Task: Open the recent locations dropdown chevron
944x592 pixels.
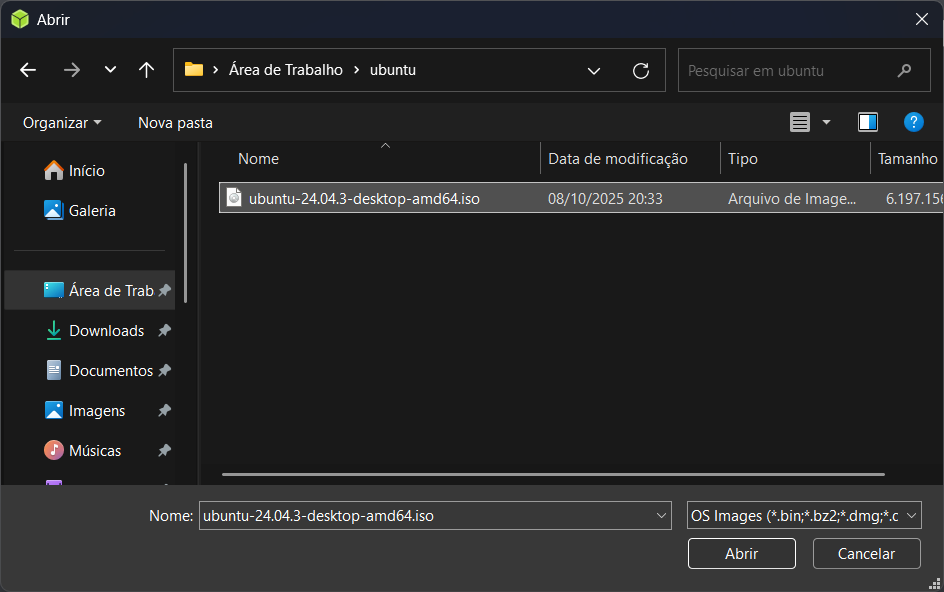Action: pyautogui.click(x=110, y=70)
